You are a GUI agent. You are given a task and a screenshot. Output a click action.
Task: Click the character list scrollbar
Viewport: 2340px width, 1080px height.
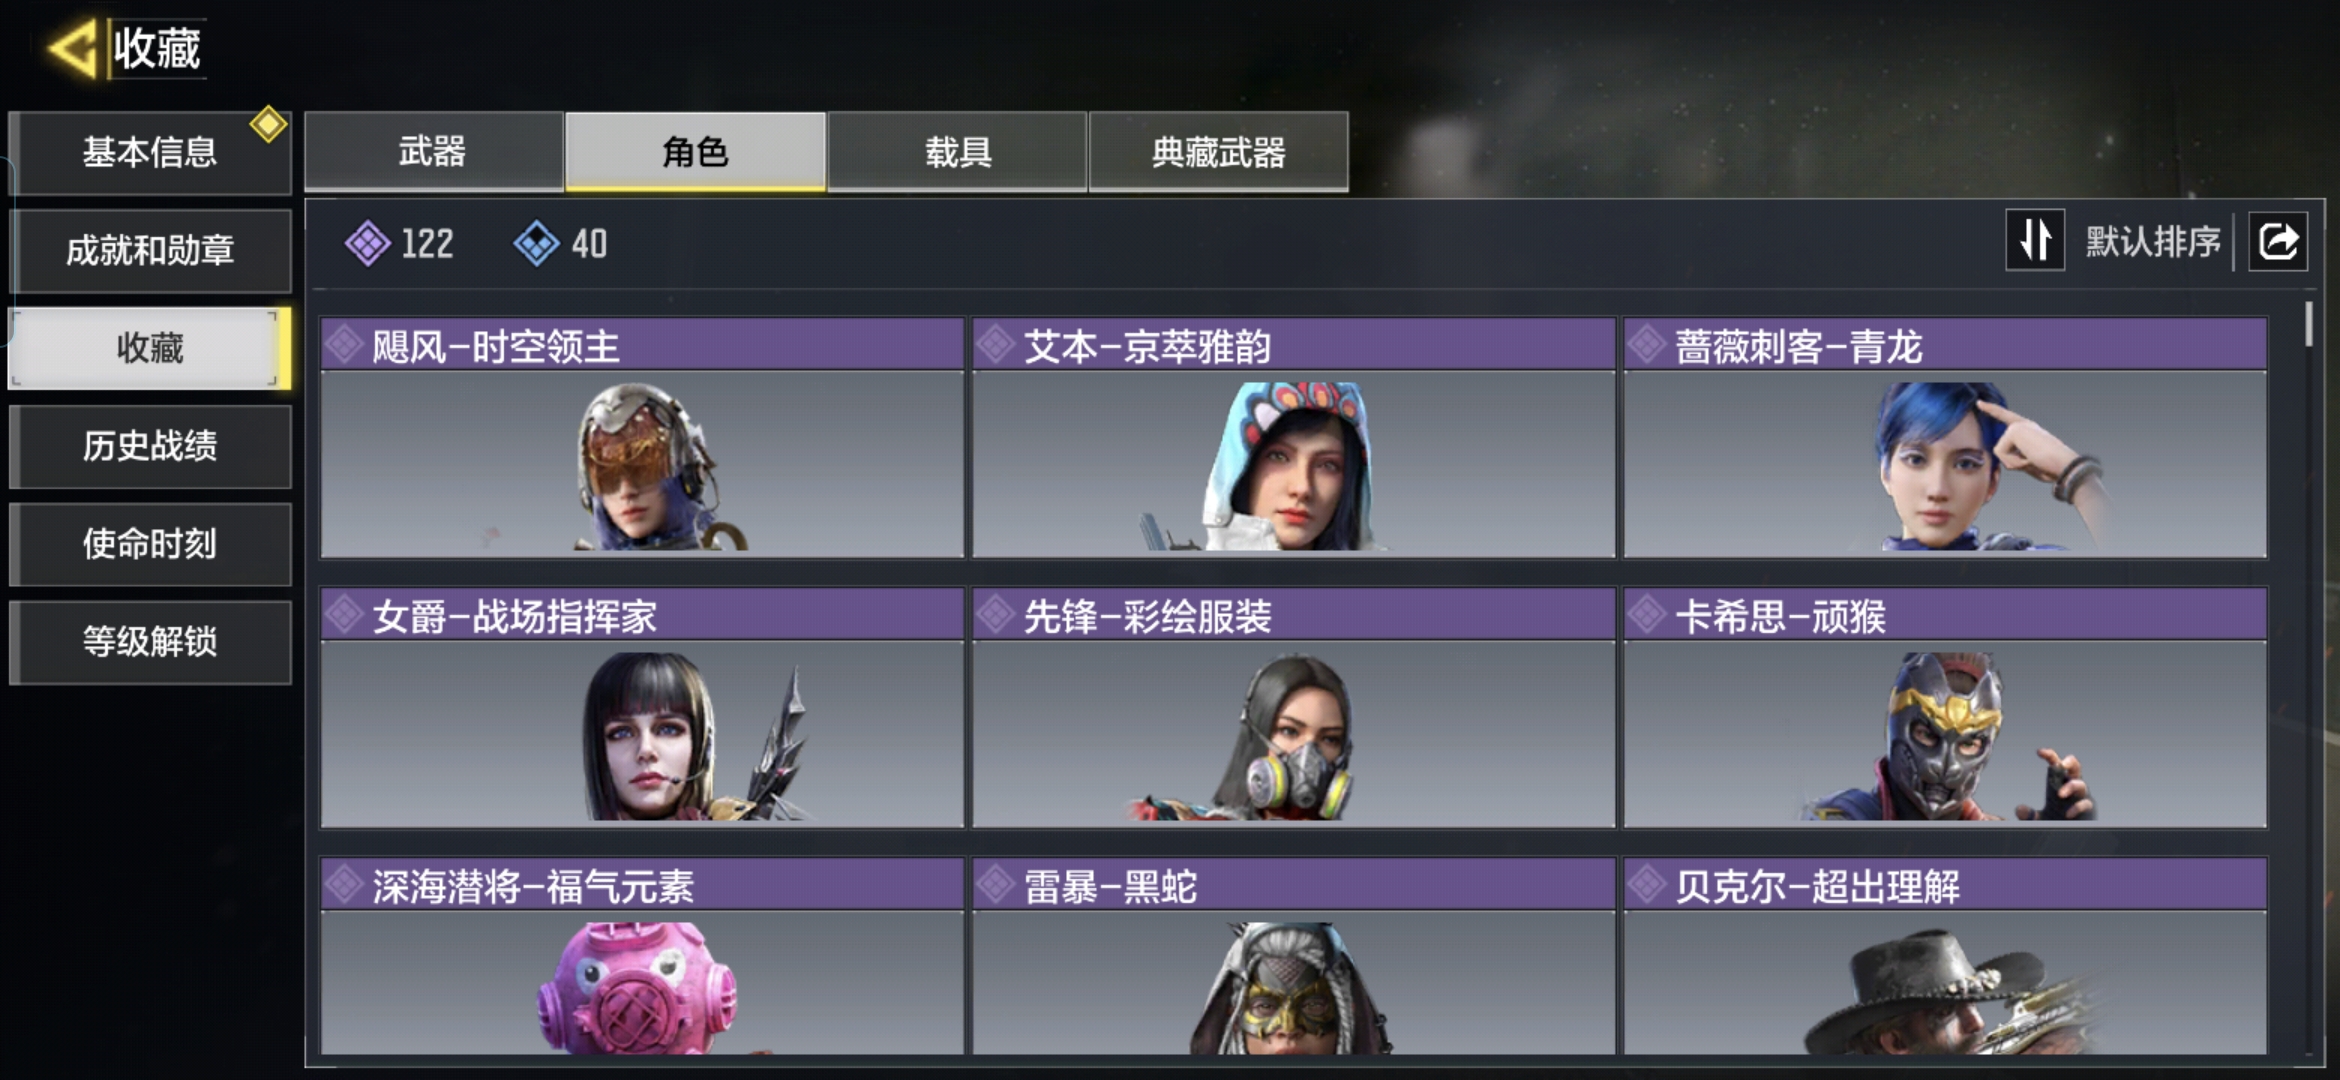(2308, 324)
